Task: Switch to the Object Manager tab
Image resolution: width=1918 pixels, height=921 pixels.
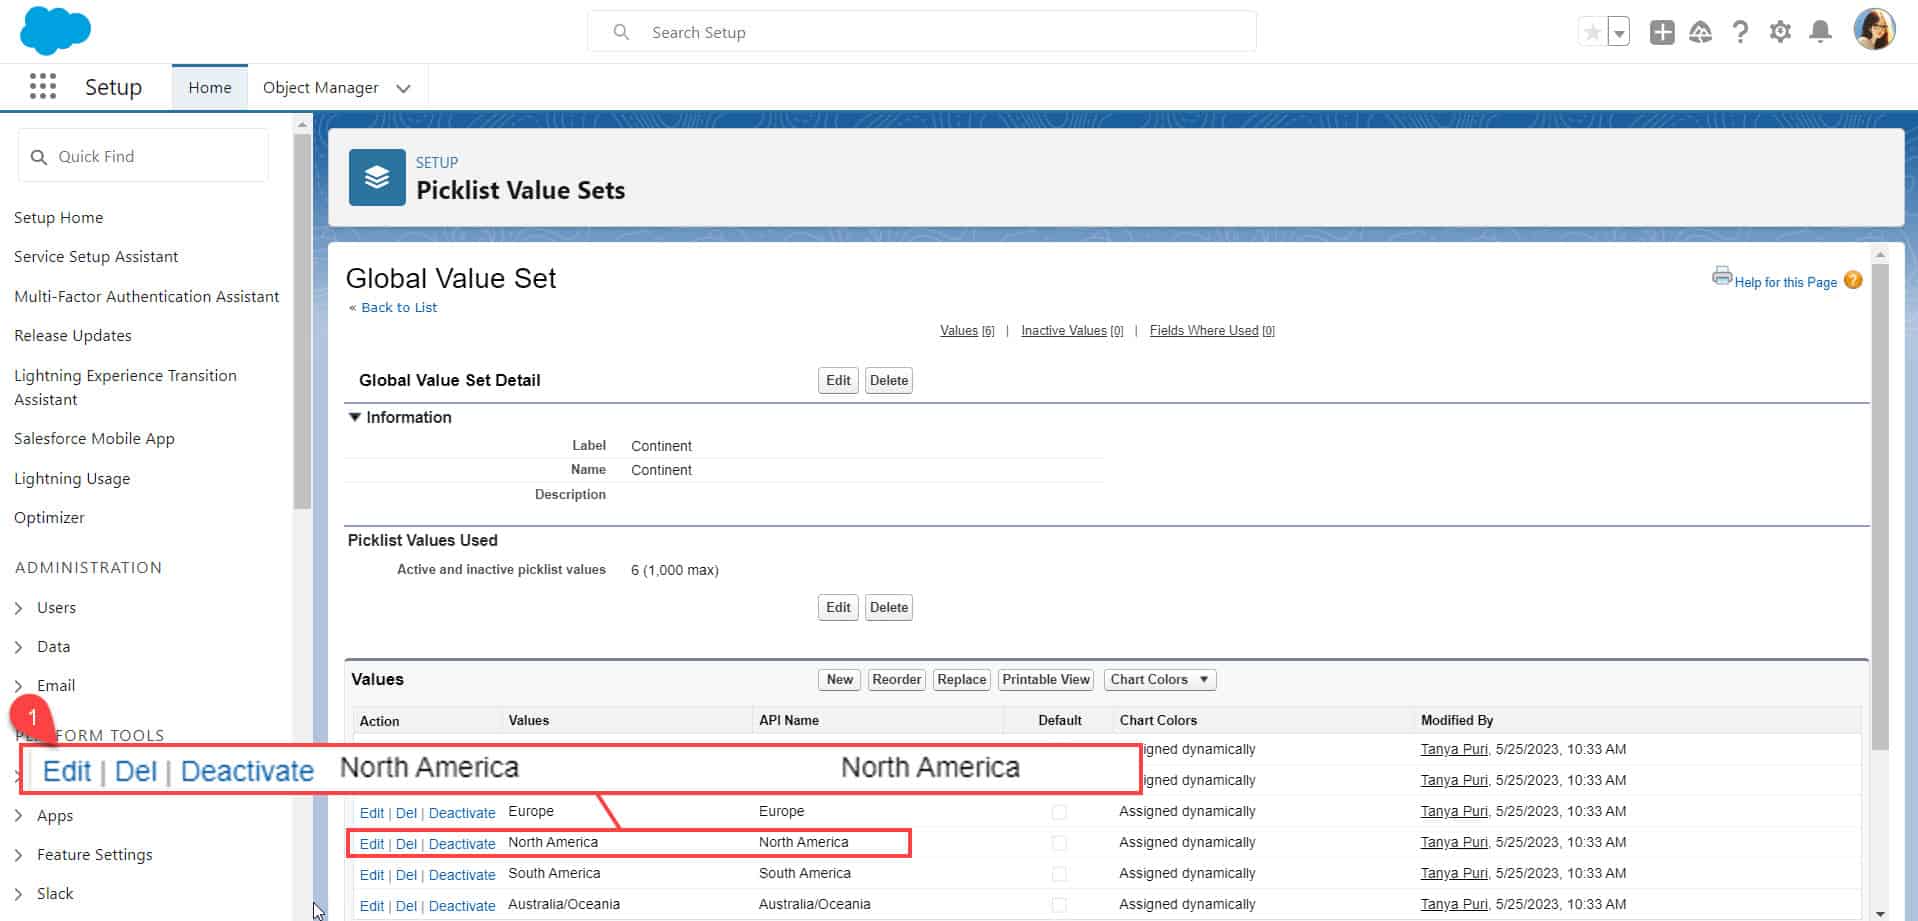Action: click(x=320, y=87)
